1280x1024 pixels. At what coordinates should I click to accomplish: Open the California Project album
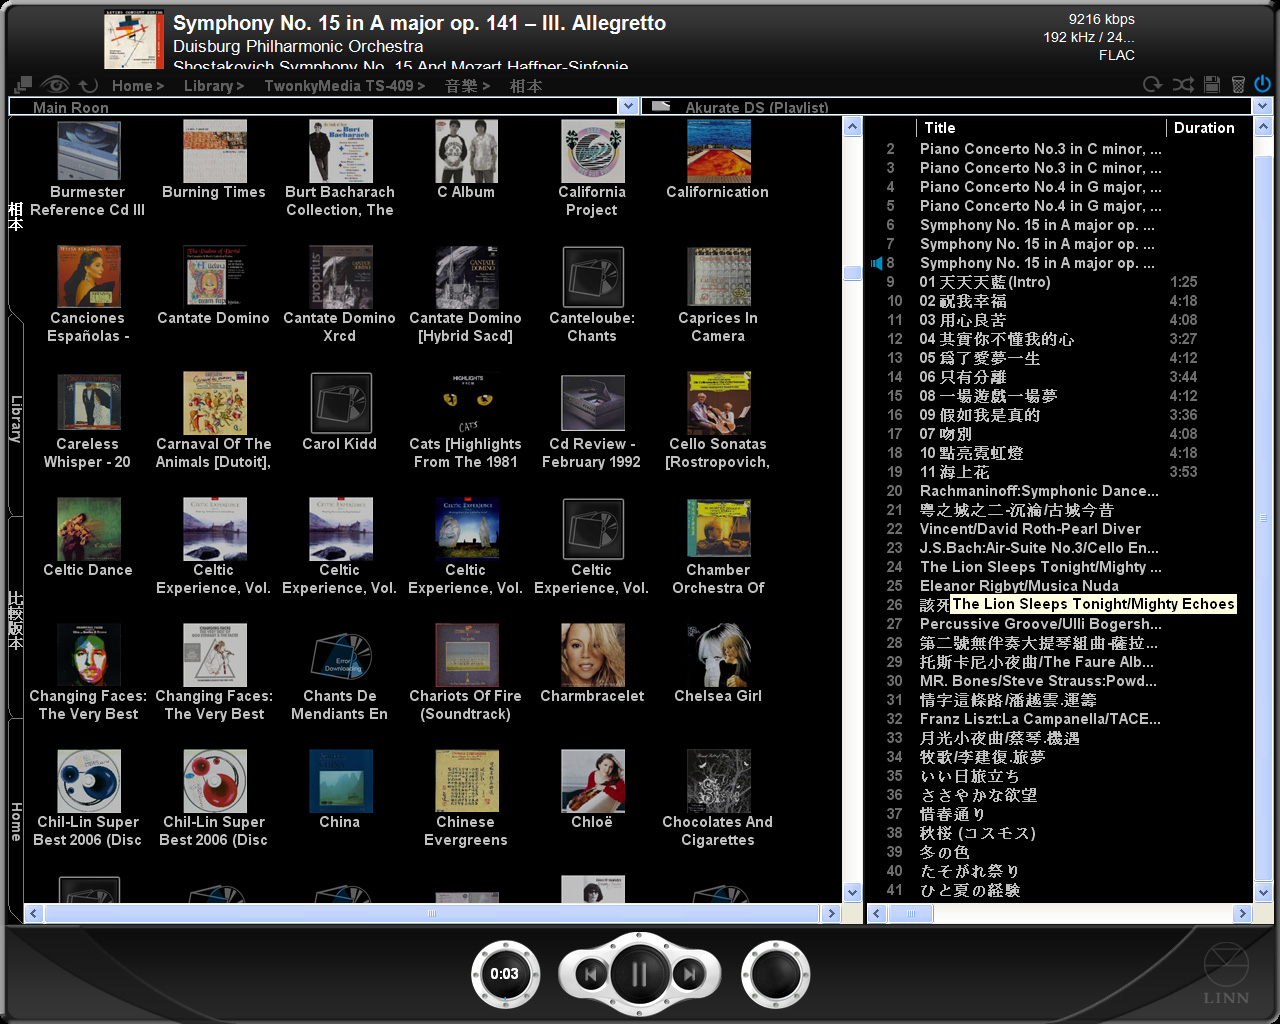click(592, 151)
